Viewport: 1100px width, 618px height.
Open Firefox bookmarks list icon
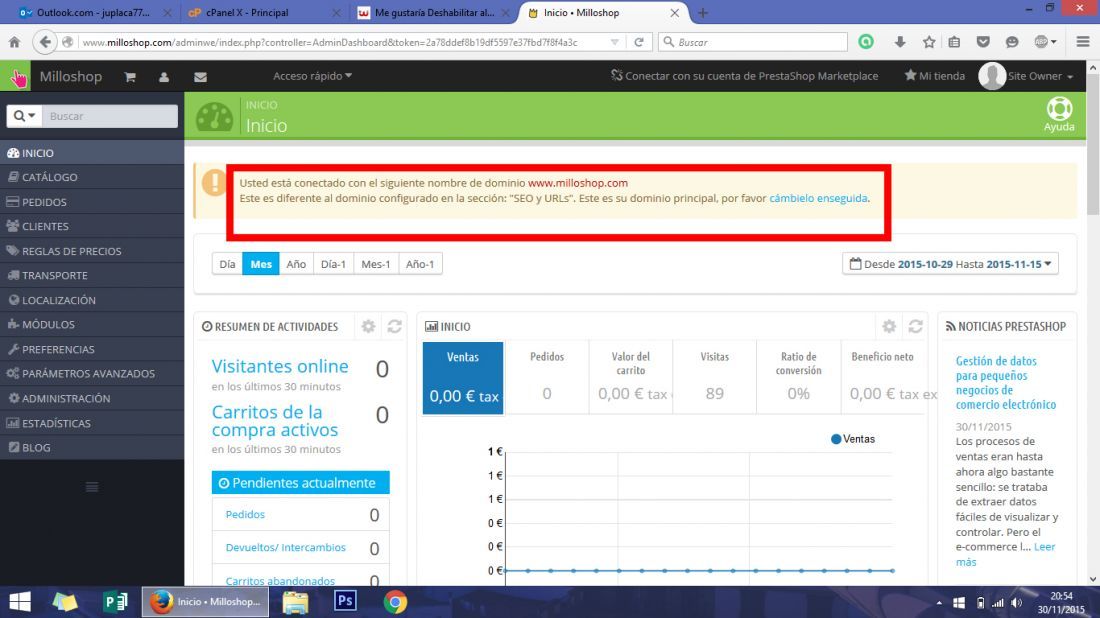[954, 42]
